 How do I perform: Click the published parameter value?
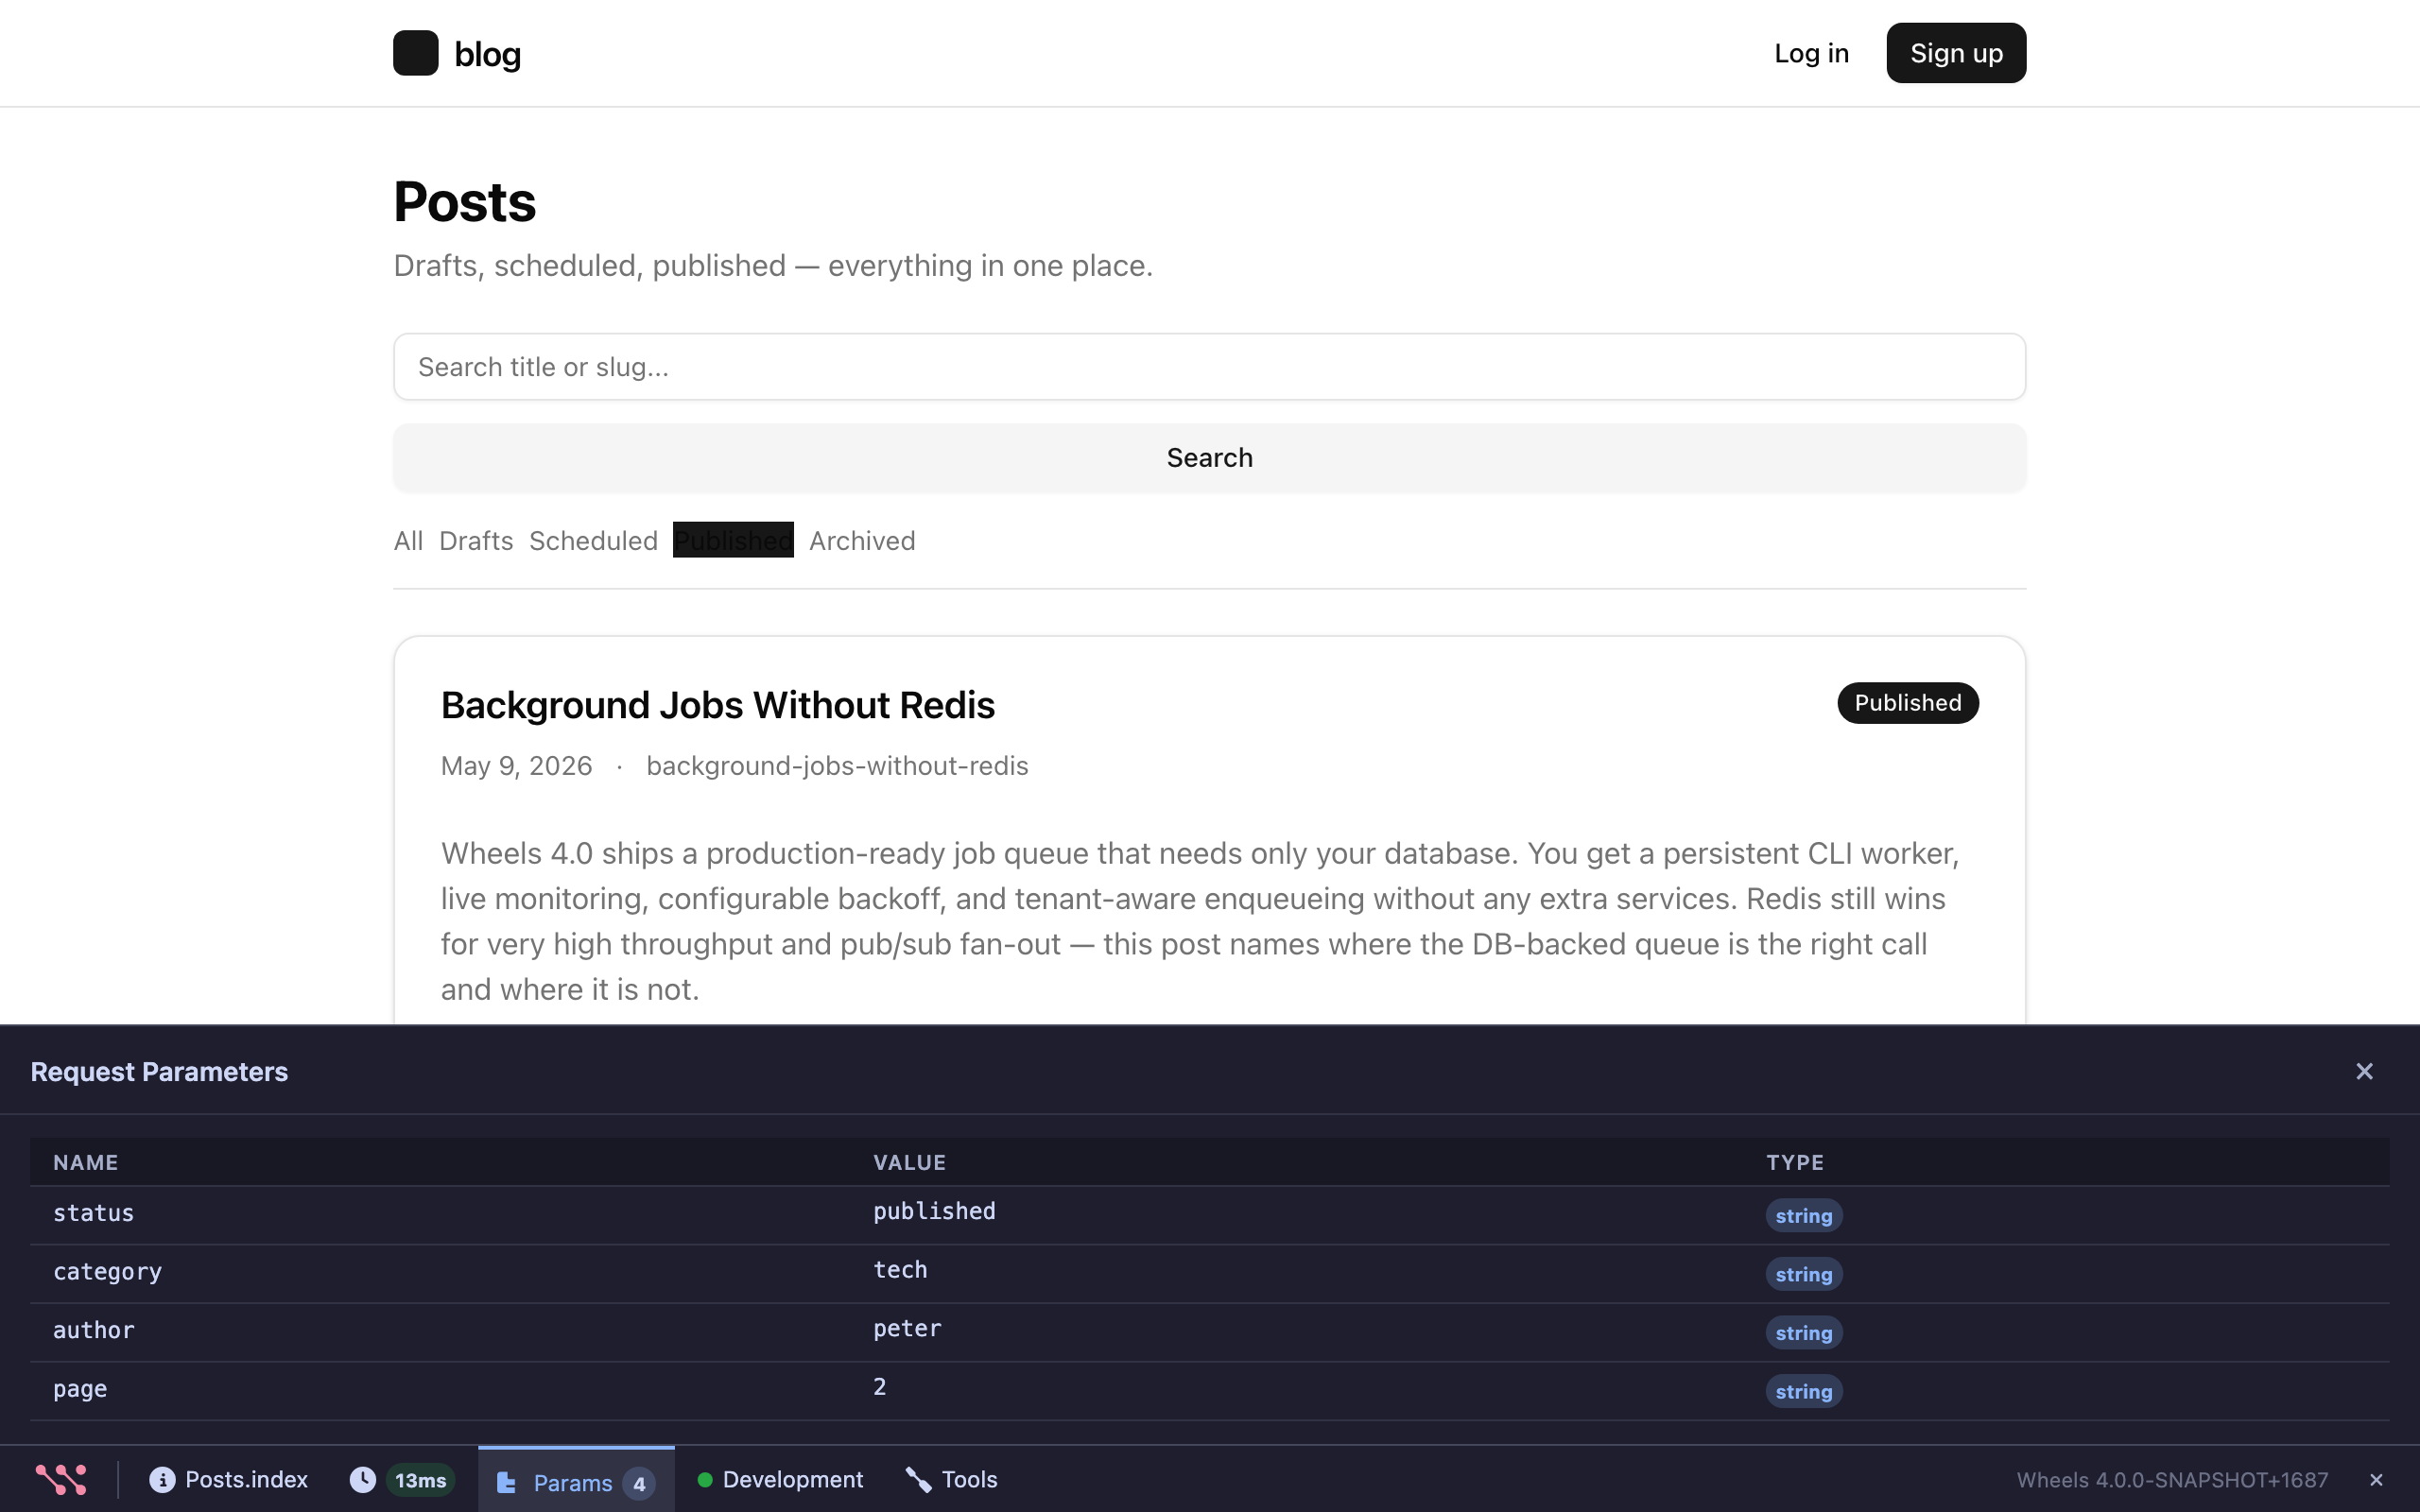[x=934, y=1212]
